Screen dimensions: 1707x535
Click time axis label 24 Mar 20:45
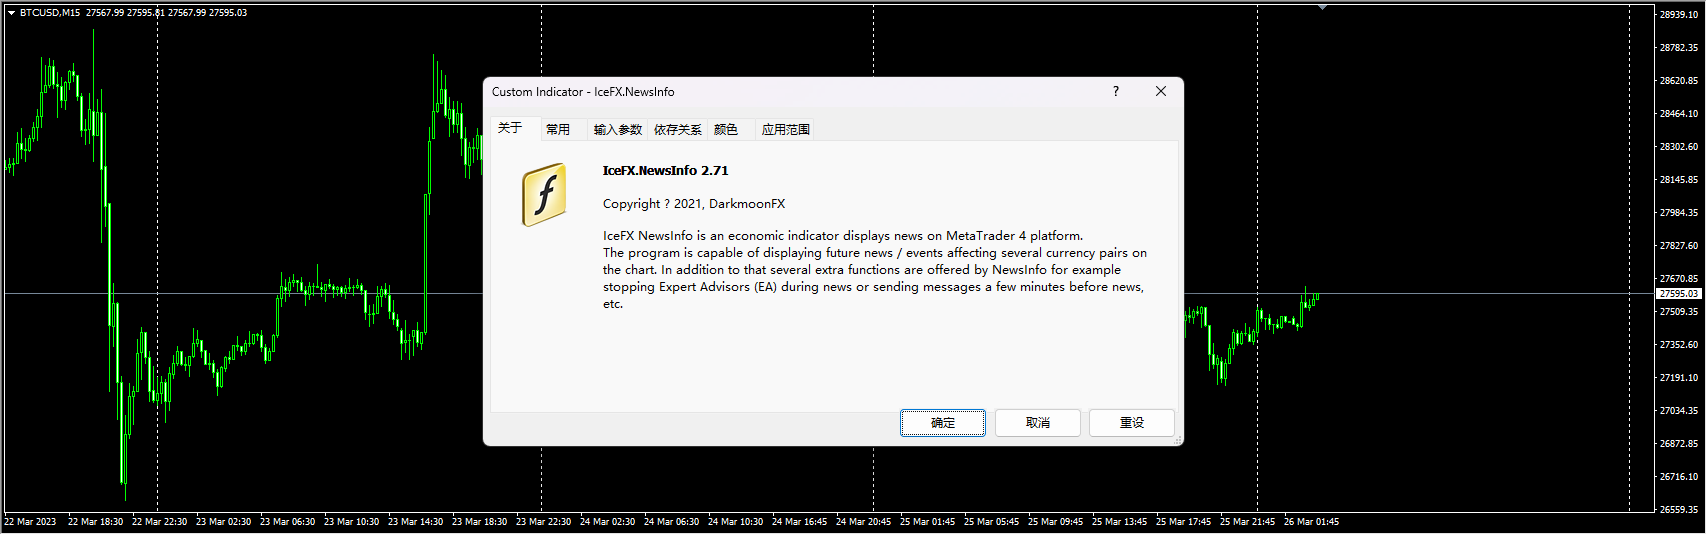(x=863, y=522)
